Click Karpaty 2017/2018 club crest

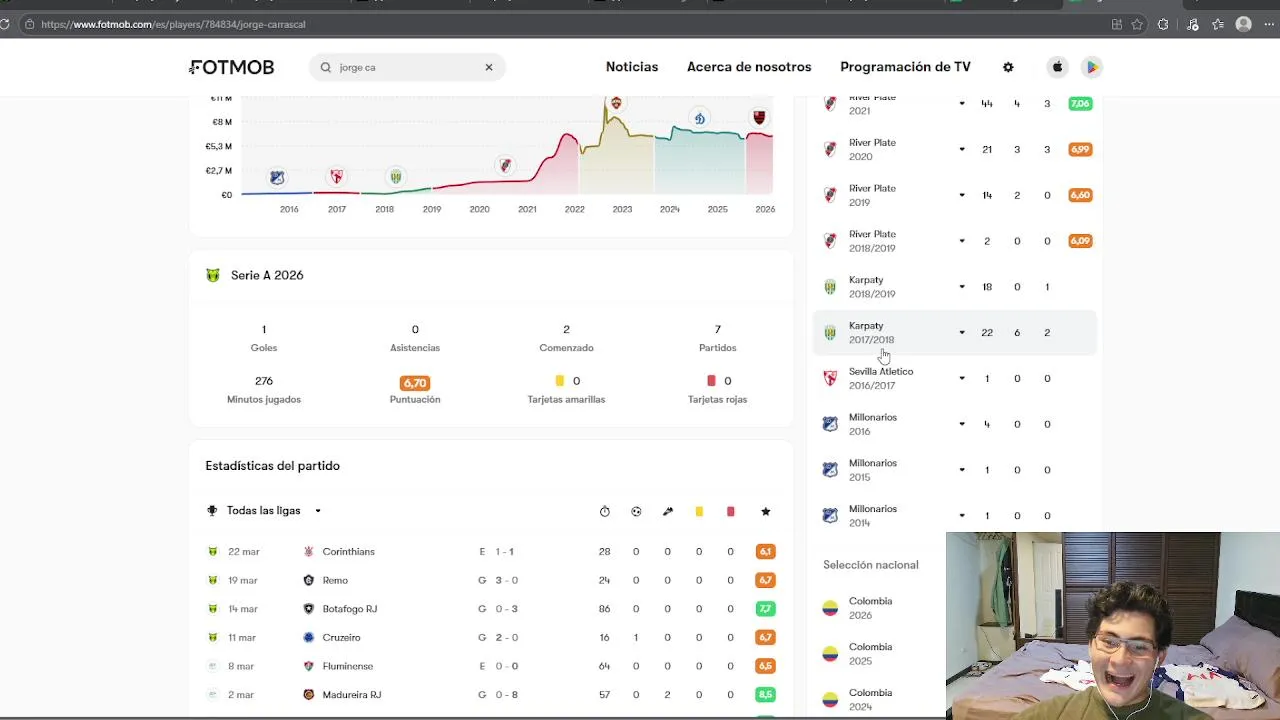point(830,332)
